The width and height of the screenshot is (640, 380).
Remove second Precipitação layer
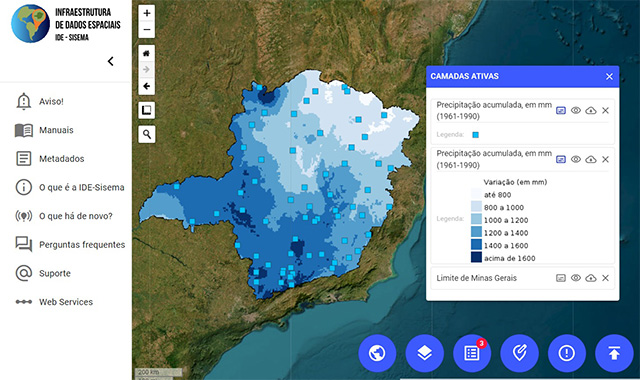click(605, 159)
